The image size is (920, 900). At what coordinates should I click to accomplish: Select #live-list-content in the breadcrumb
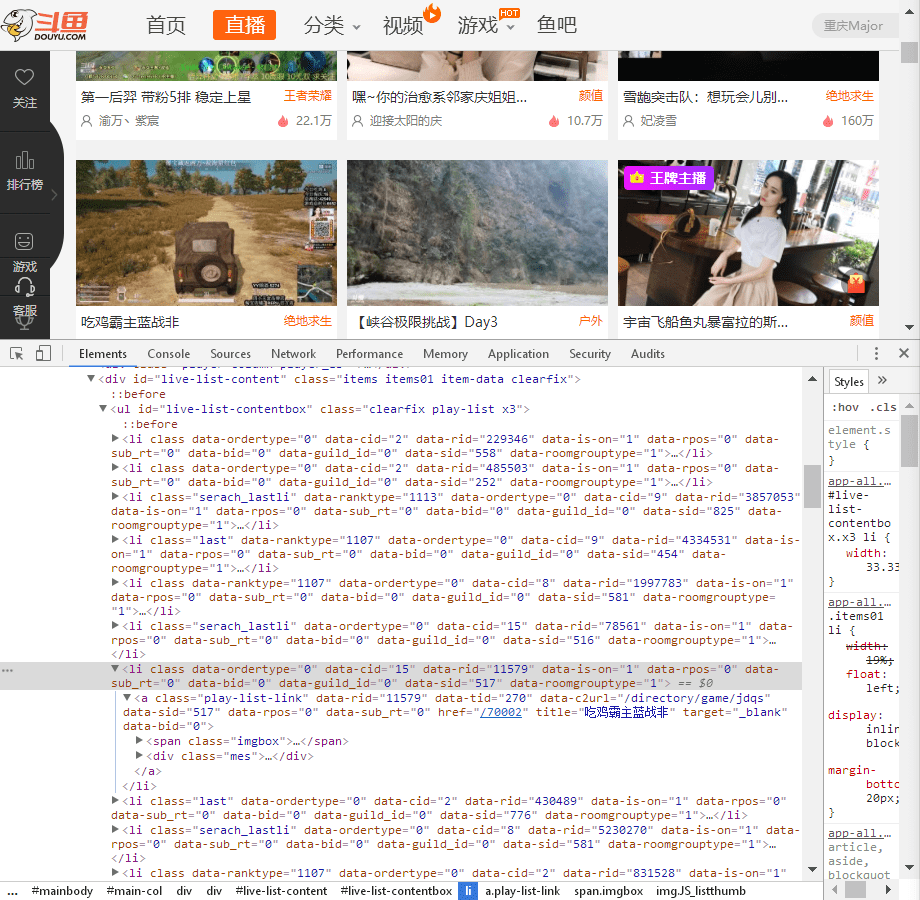281,891
